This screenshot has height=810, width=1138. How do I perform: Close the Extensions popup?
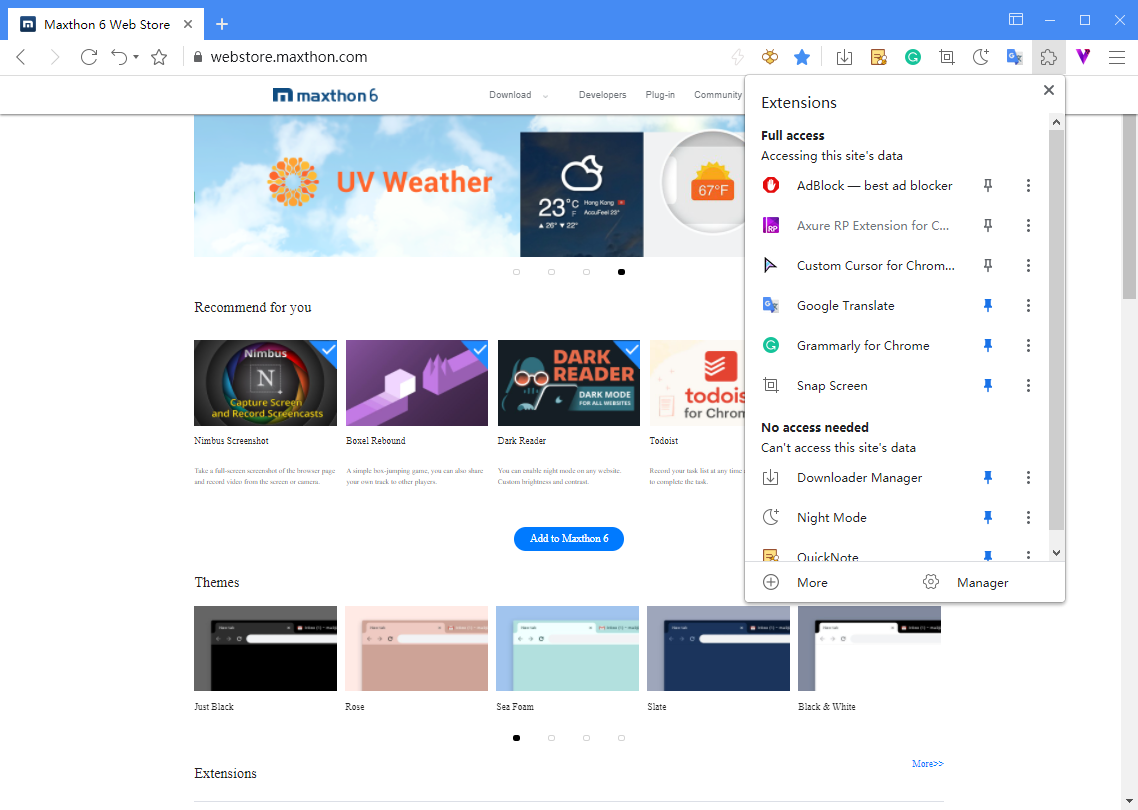(x=1049, y=90)
